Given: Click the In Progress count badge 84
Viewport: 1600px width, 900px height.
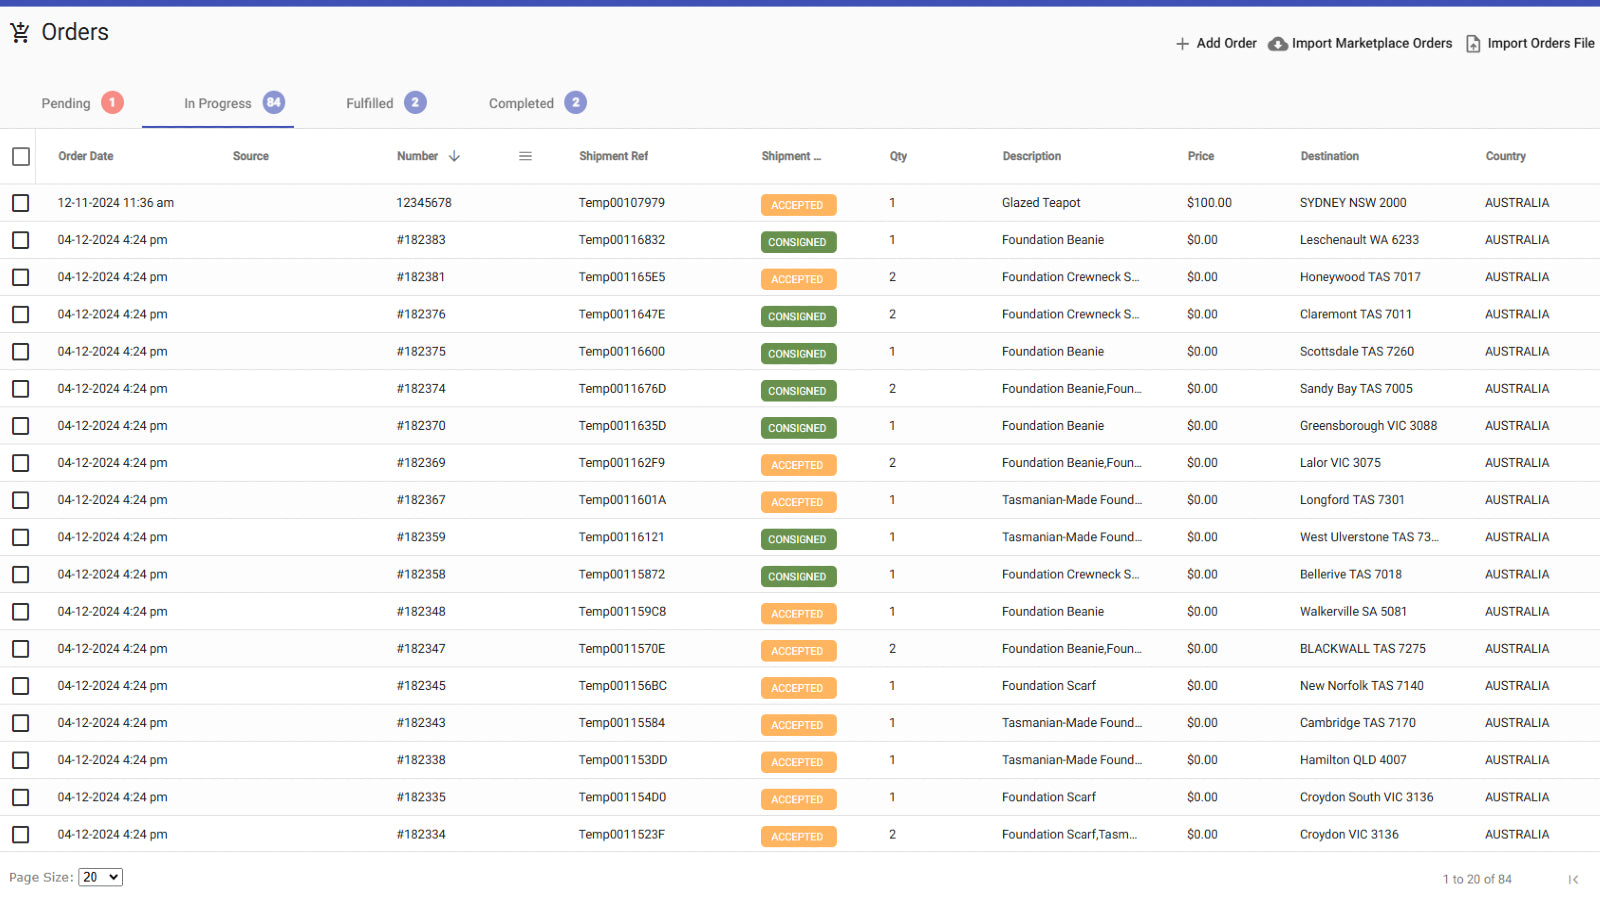Looking at the screenshot, I should tap(273, 103).
